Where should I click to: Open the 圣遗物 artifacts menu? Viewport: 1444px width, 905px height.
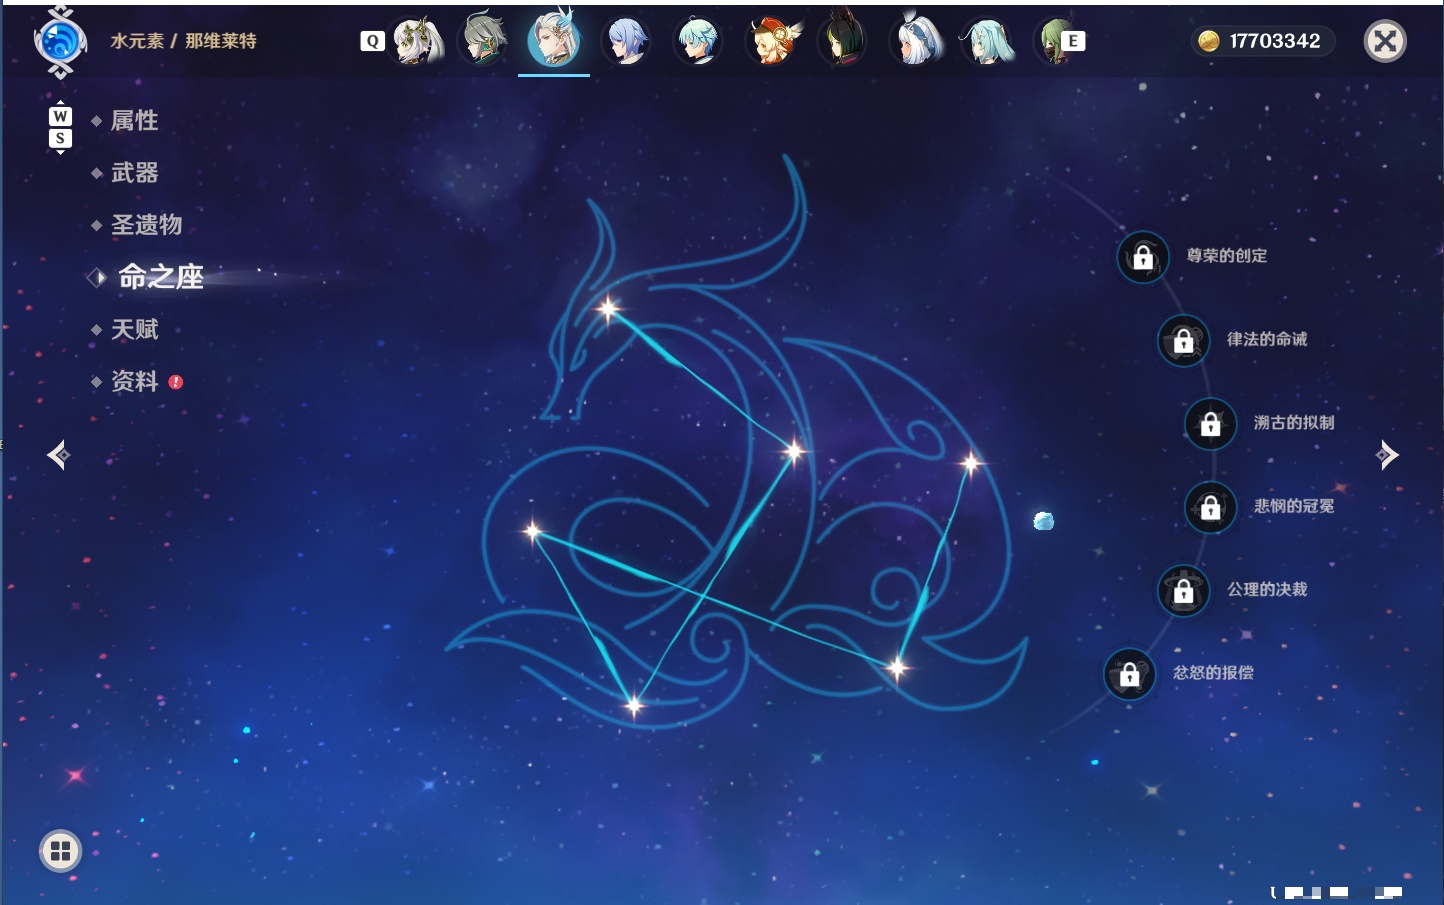pos(146,225)
